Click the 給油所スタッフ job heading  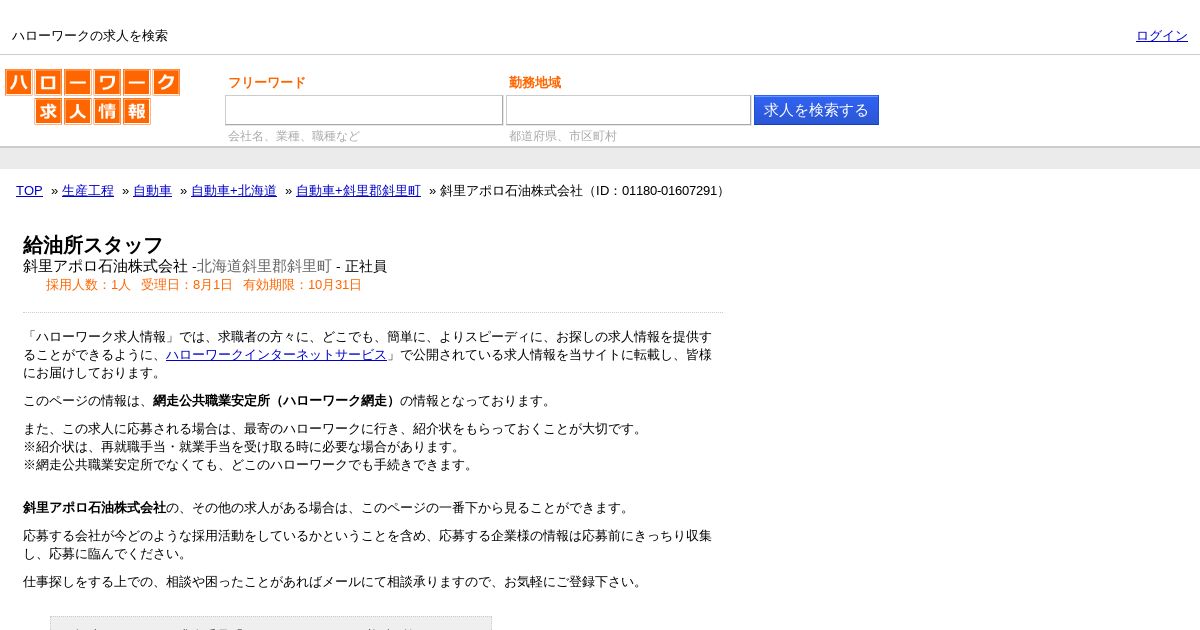click(x=93, y=245)
